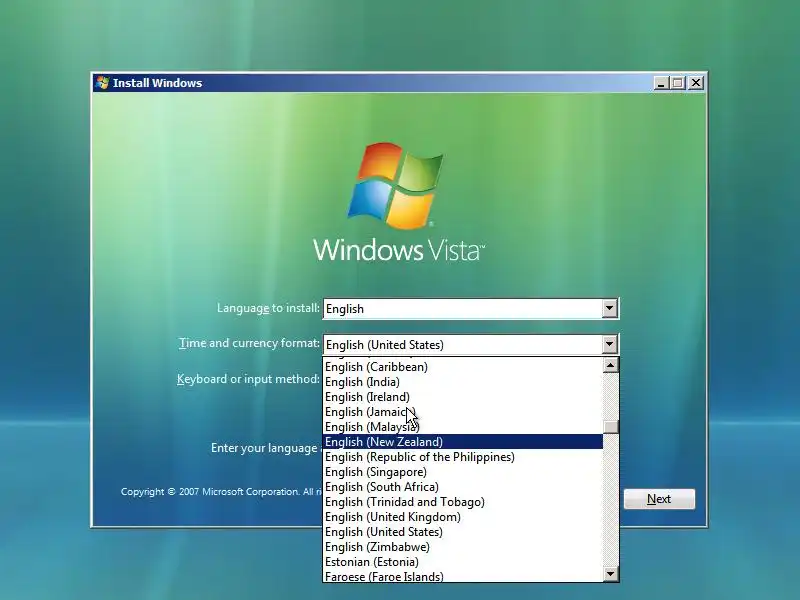
Task: Close the Install Windows window
Action: coord(696,83)
